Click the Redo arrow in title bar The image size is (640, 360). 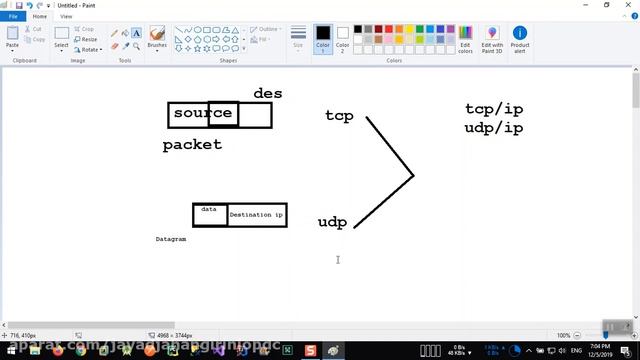click(40, 5)
